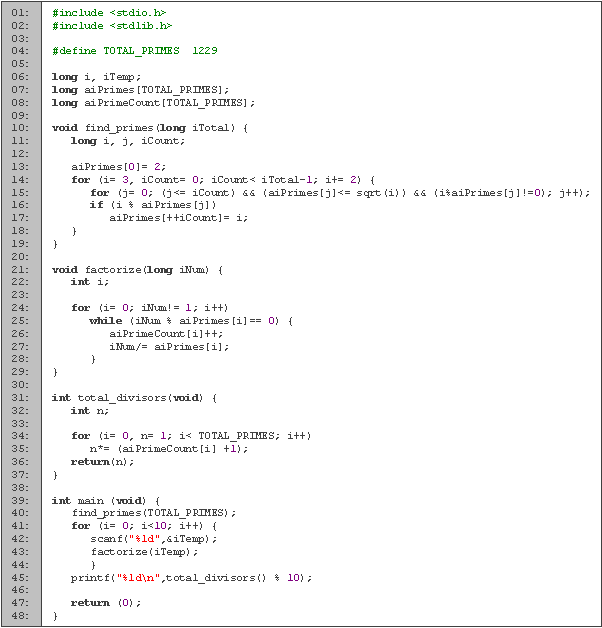Click the 'int i;' declaration on line 22
This screenshot has height=628, width=602.
(x=90, y=282)
